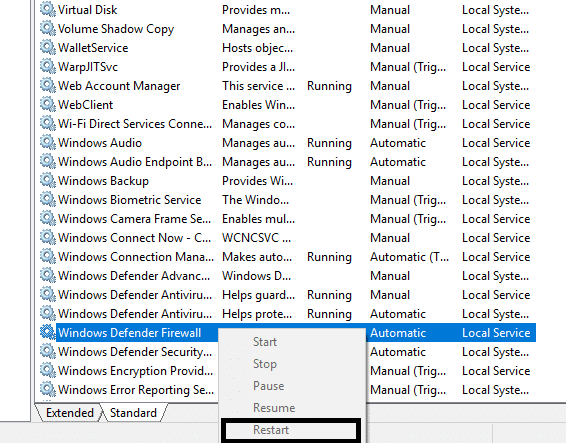Choose Start from the context menu
This screenshot has height=443, width=566.
click(x=265, y=342)
